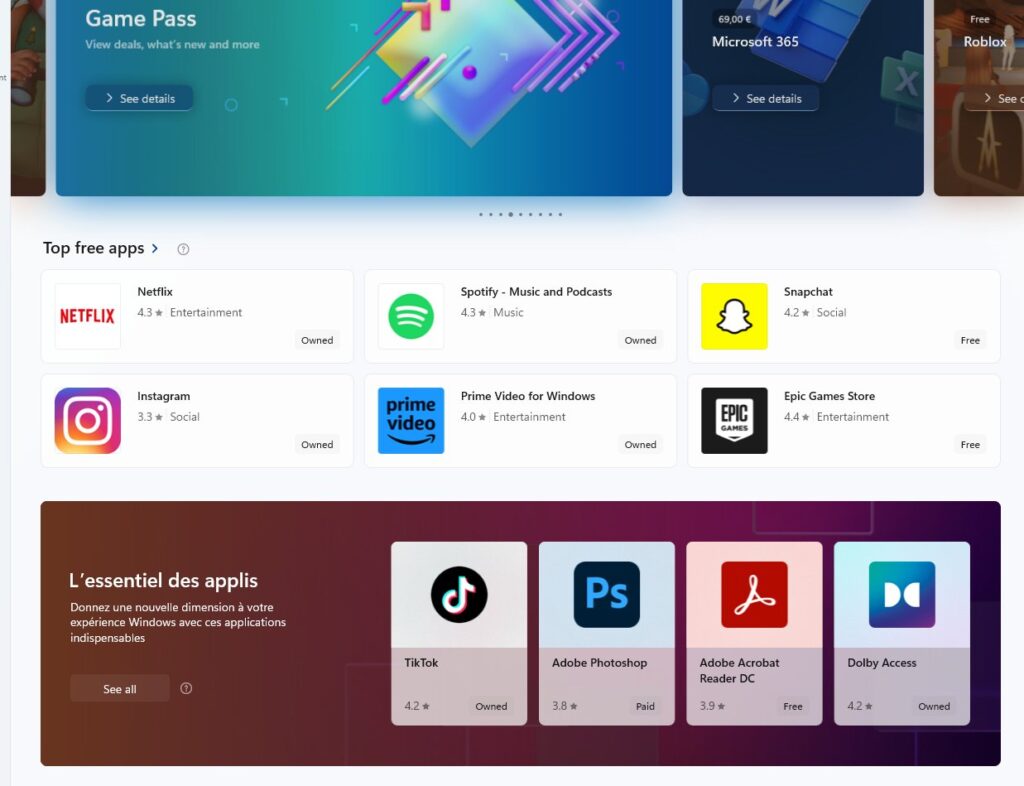Select a carousel navigation dot below the banner
The height and width of the screenshot is (786, 1024).
click(510, 214)
